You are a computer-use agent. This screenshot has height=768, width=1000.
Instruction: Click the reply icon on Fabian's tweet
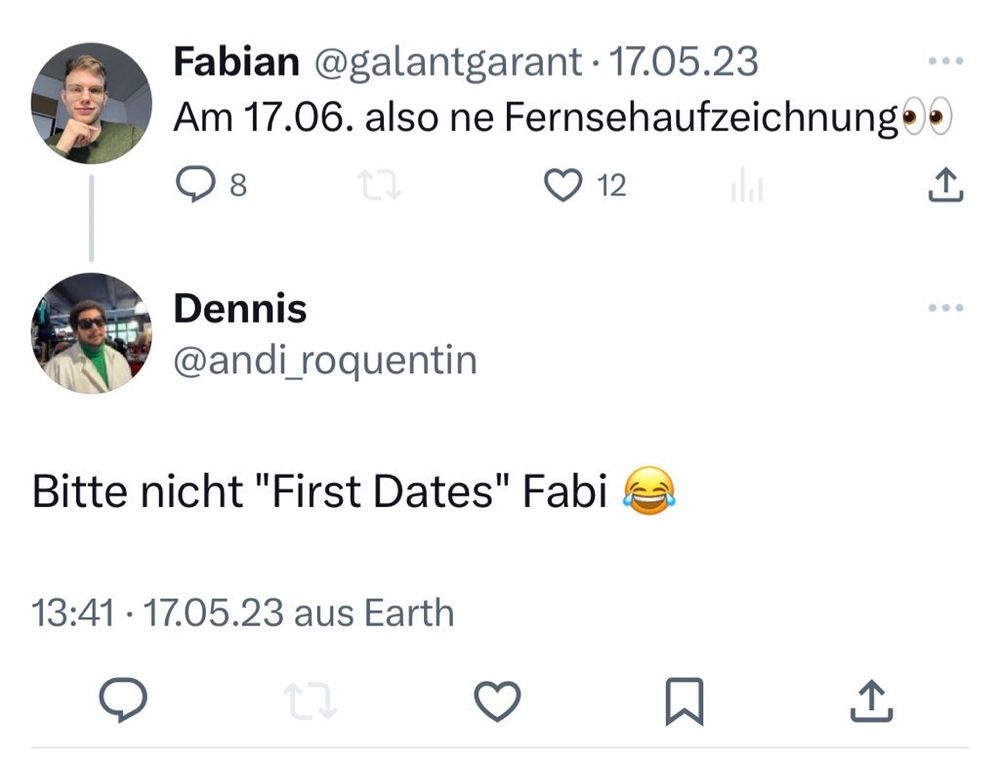pyautogui.click(x=197, y=184)
